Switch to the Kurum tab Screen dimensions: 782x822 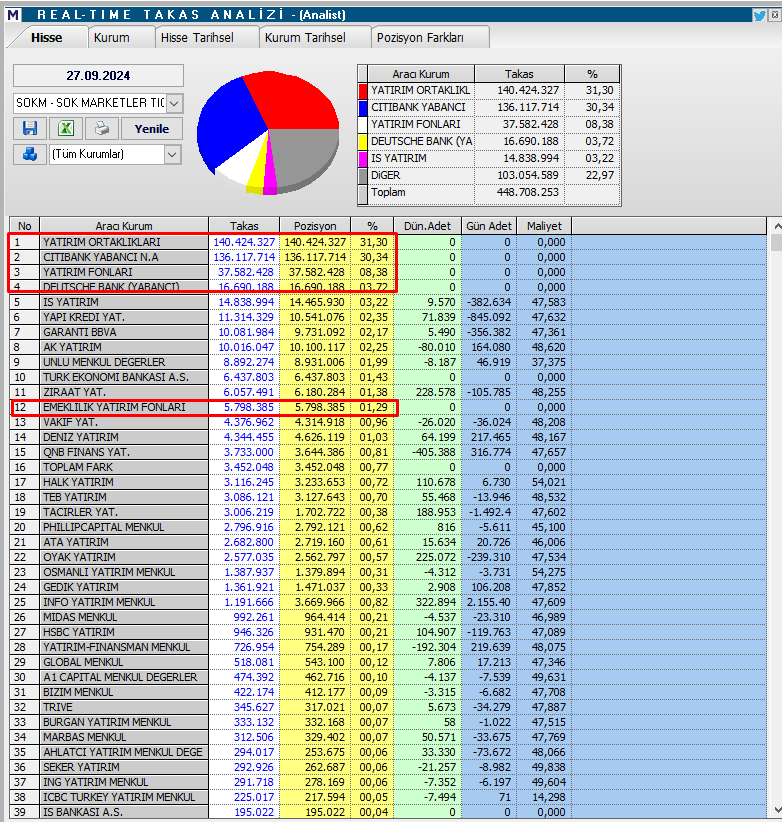click(112, 38)
